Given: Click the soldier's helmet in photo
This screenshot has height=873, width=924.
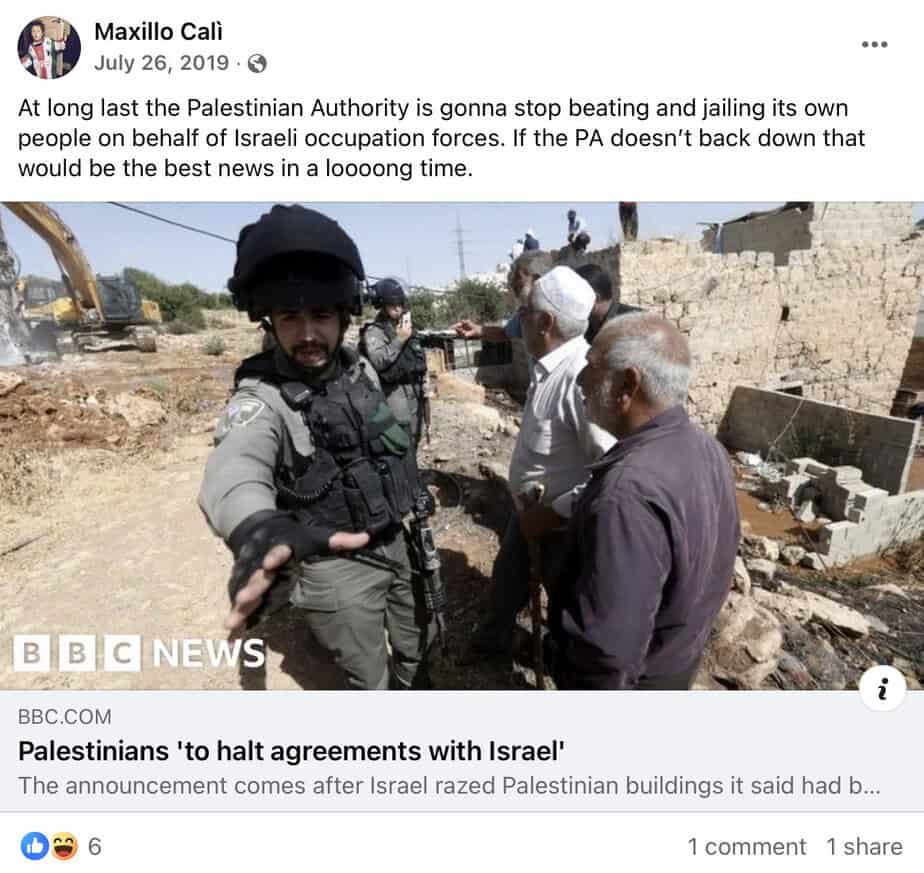Looking at the screenshot, I should 296,261.
